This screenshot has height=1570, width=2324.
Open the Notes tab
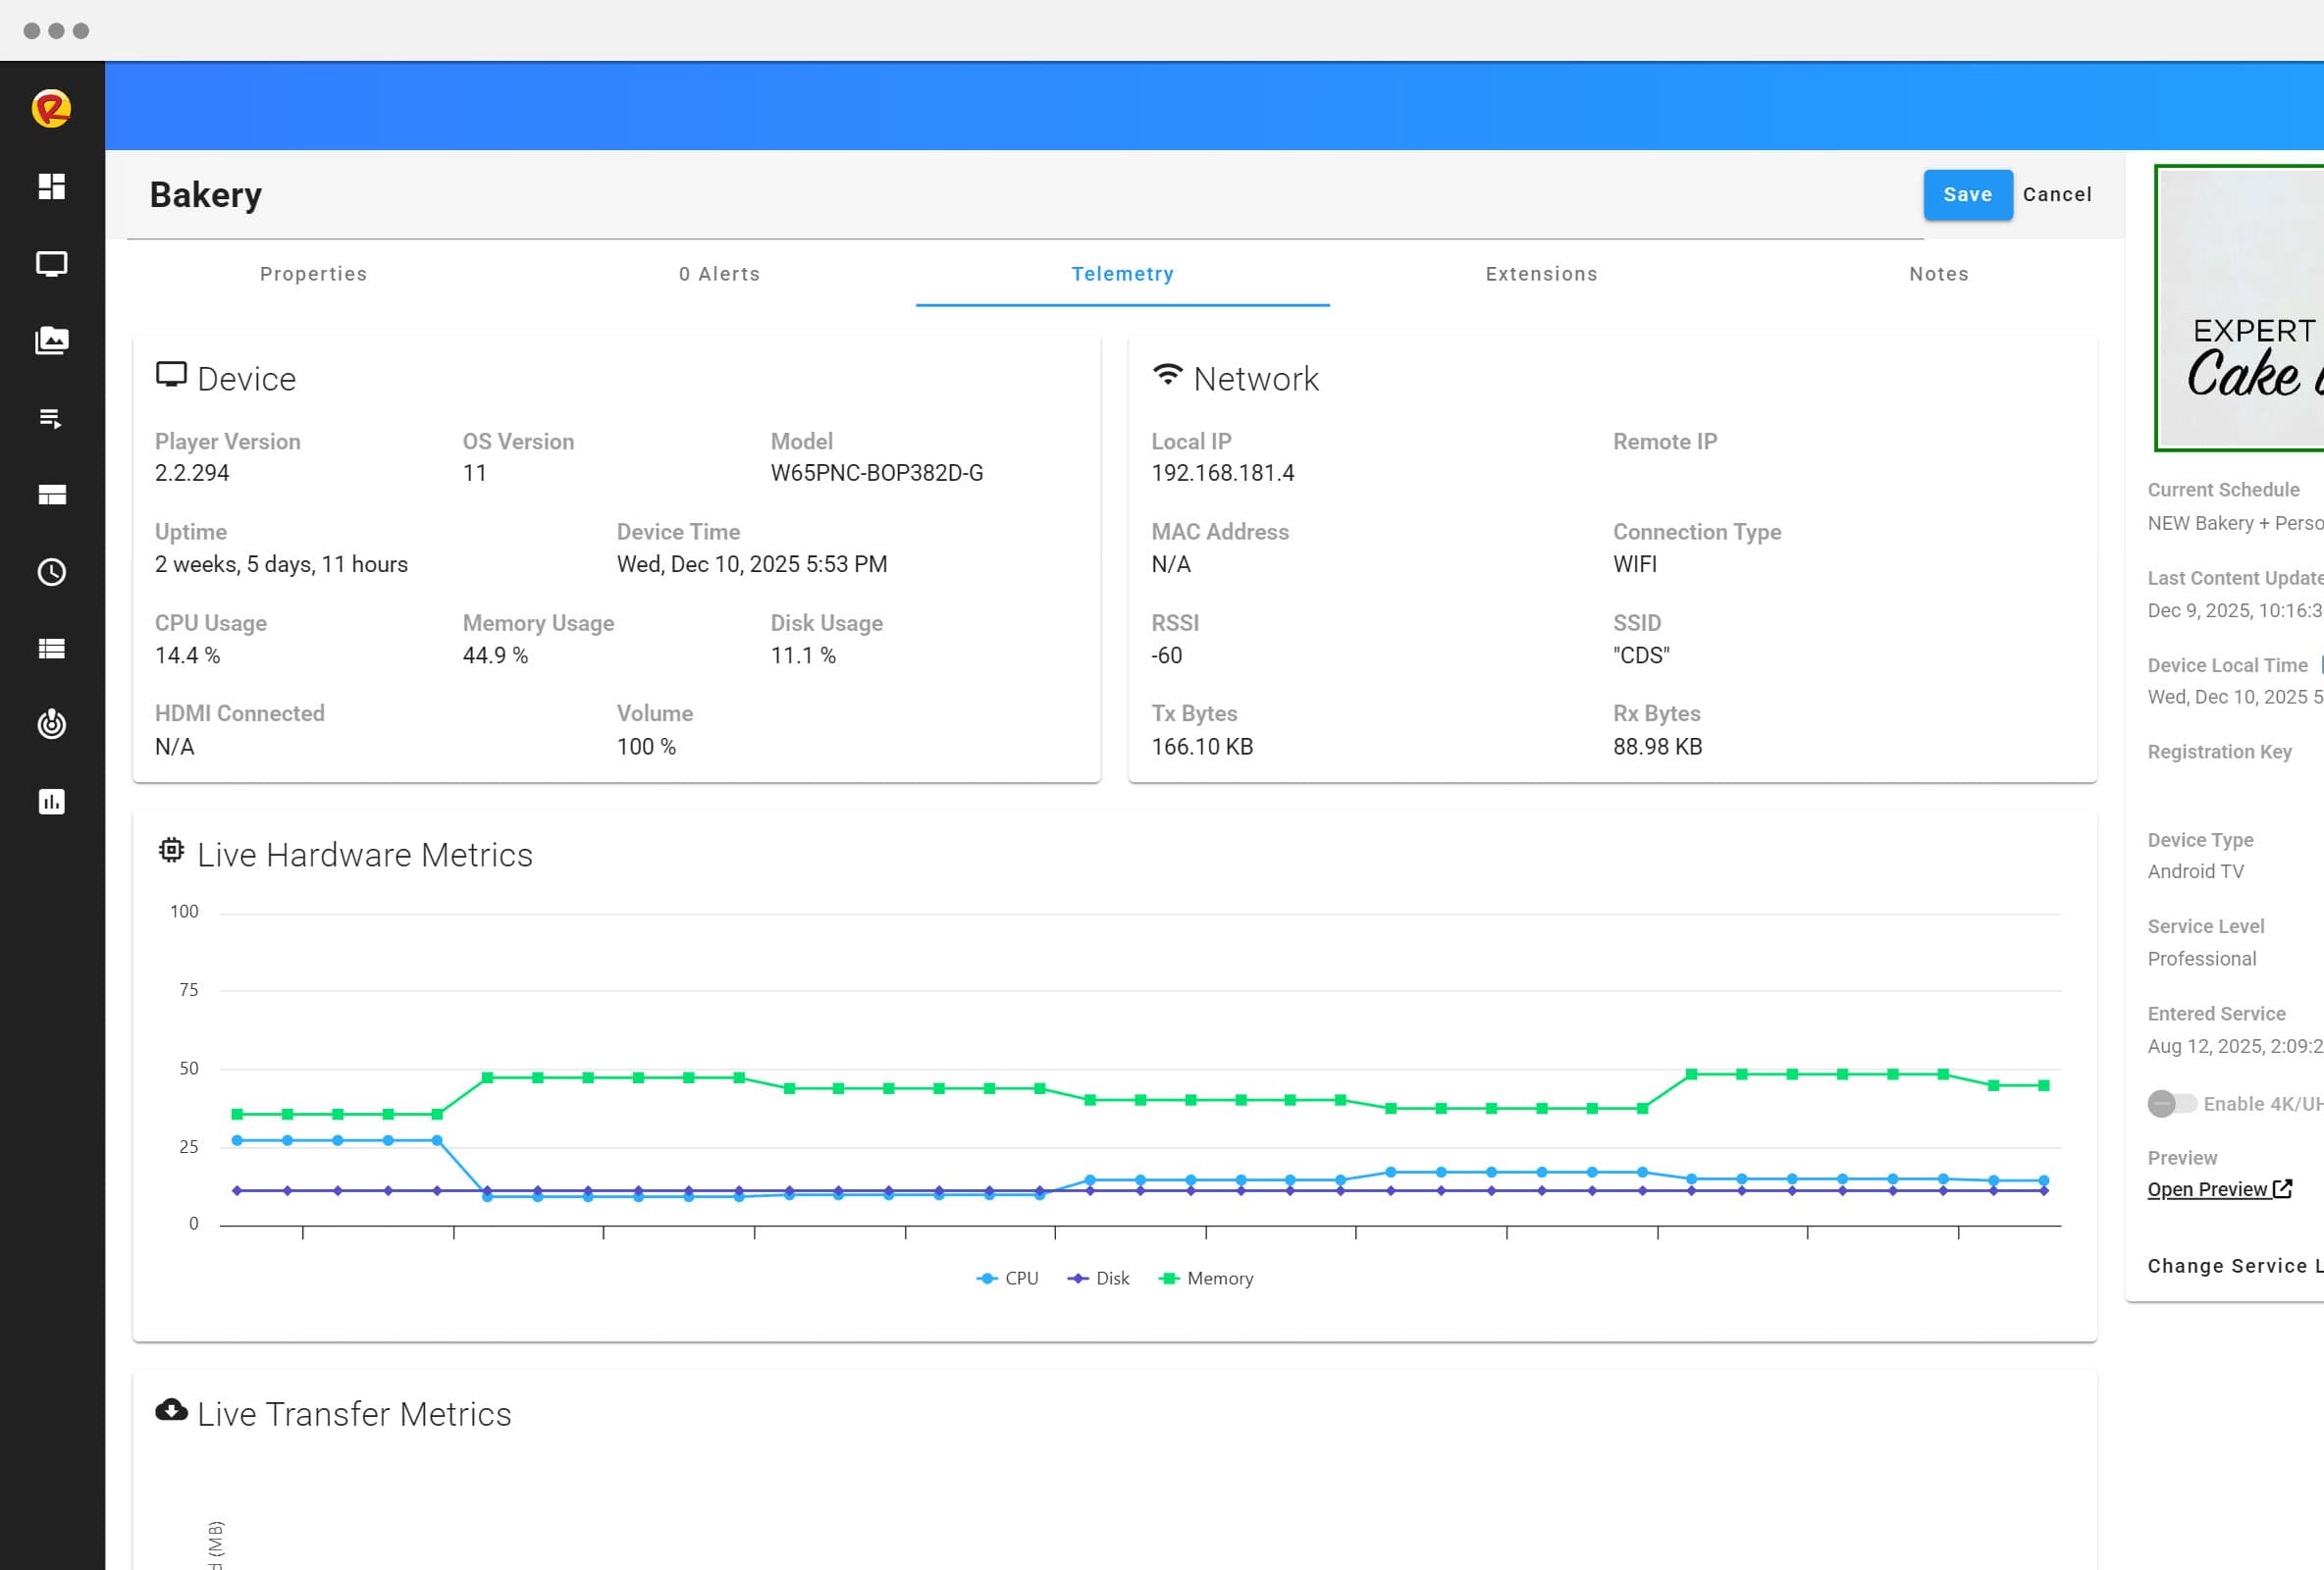click(x=1938, y=273)
